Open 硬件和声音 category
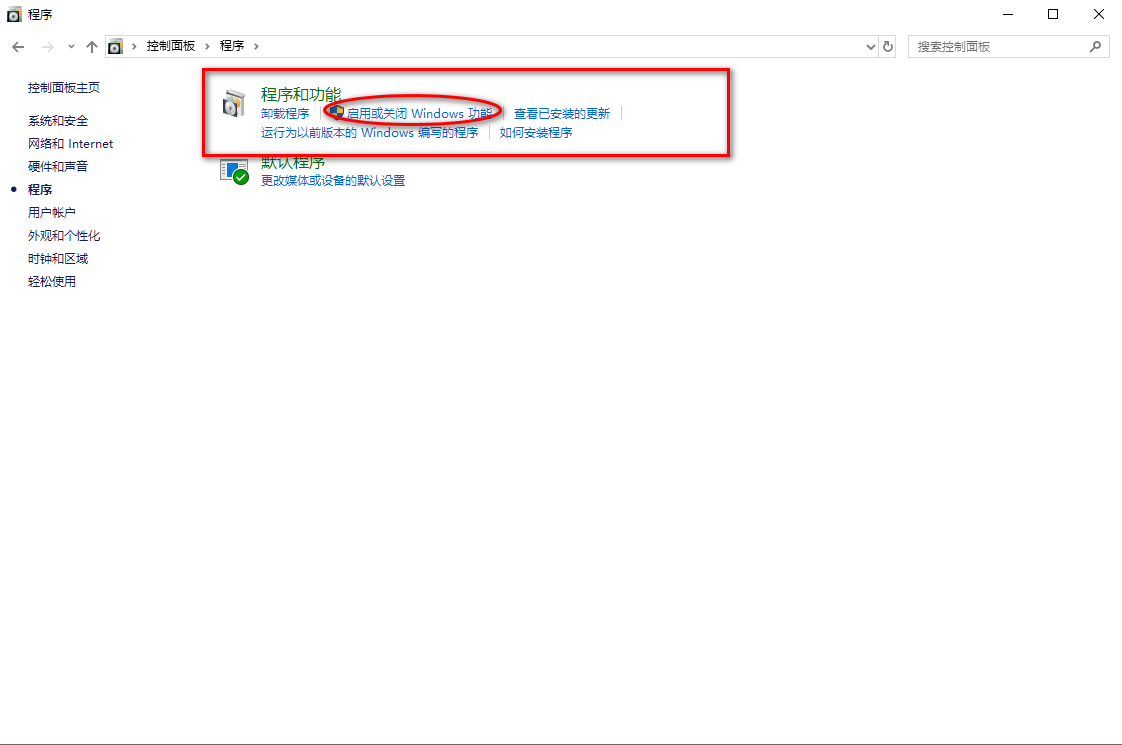The width and height of the screenshot is (1122, 745). pos(58,167)
